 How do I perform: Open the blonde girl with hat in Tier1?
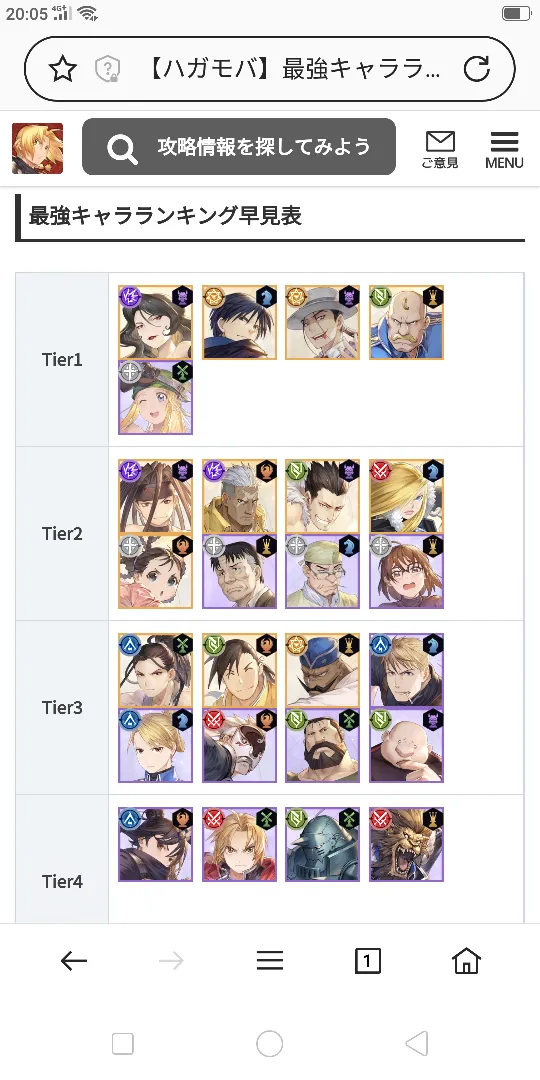[x=156, y=397]
